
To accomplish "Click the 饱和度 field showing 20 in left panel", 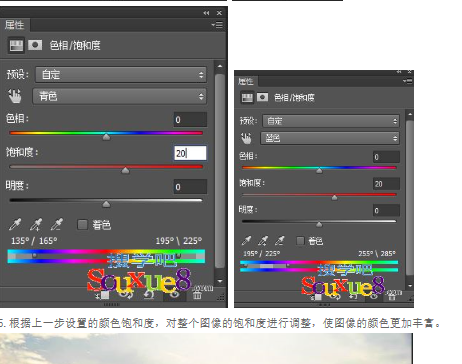I will pos(190,153).
